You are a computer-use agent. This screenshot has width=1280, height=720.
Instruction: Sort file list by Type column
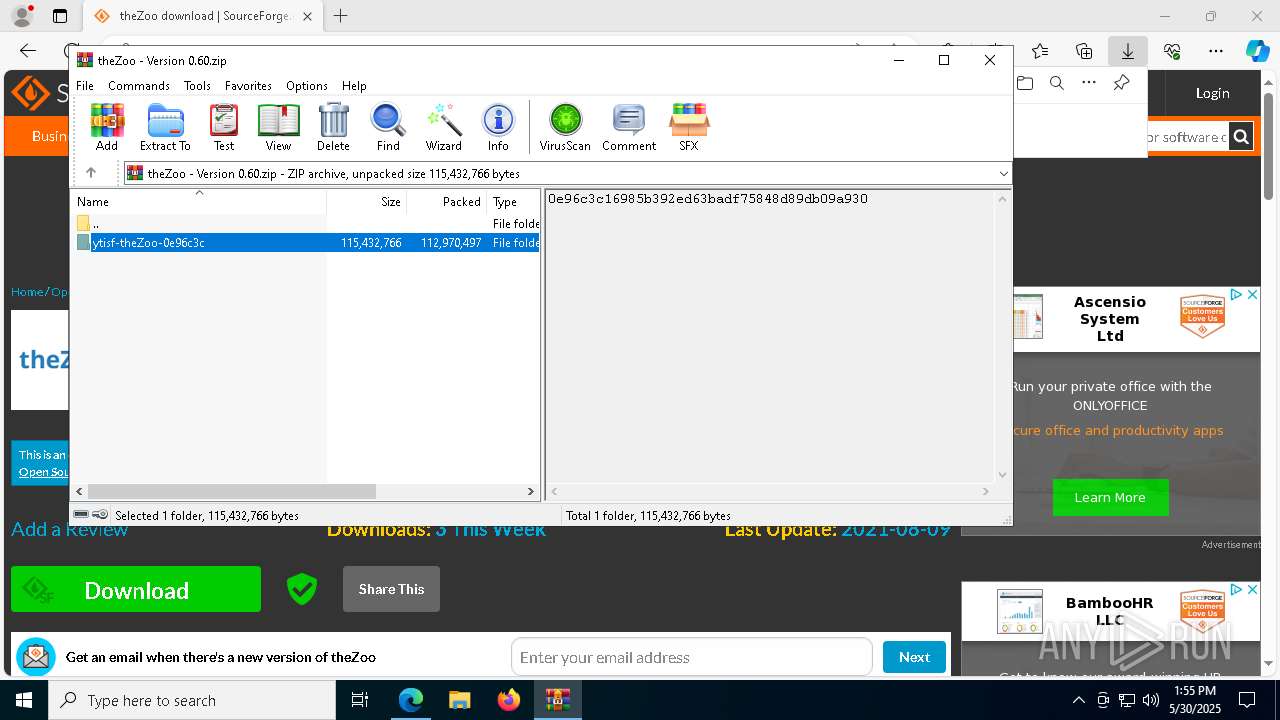[513, 201]
